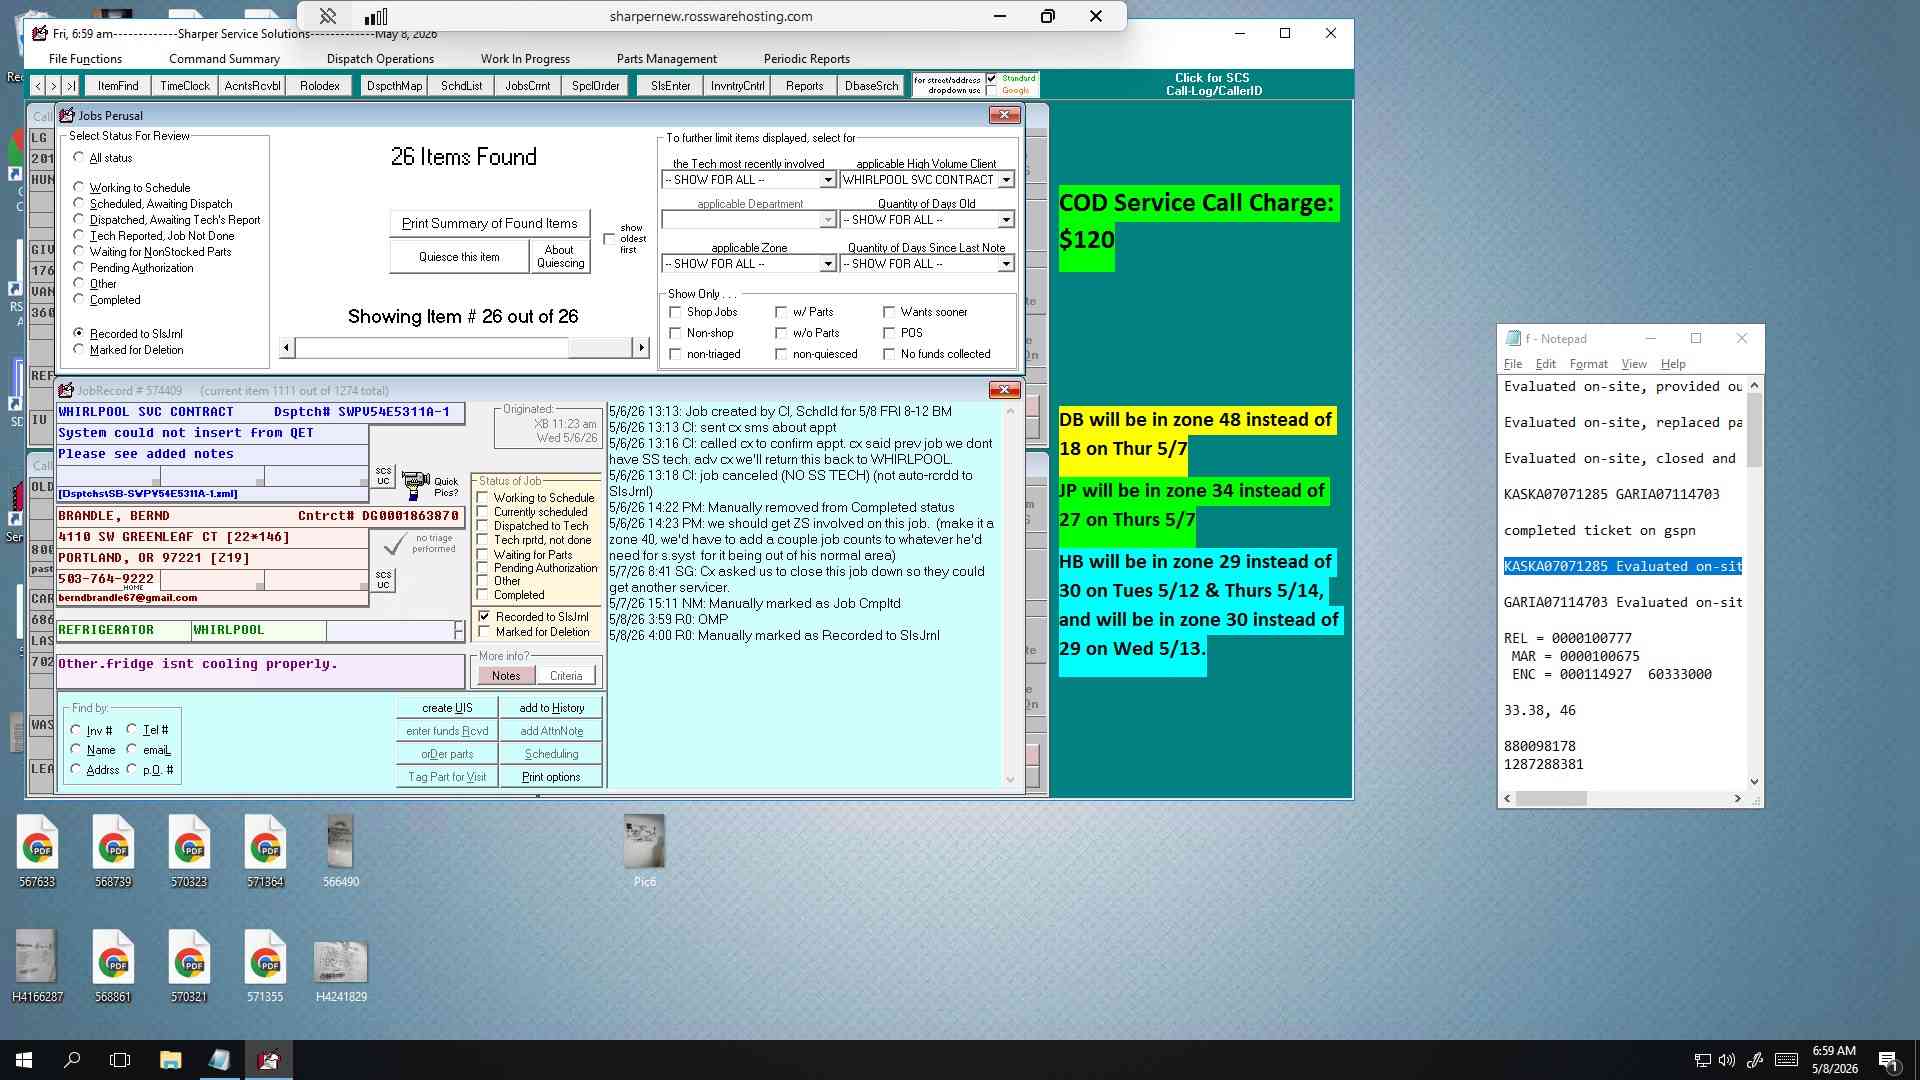Open the Pic6 image thumbnail
The width and height of the screenshot is (1920, 1080).
tap(644, 850)
